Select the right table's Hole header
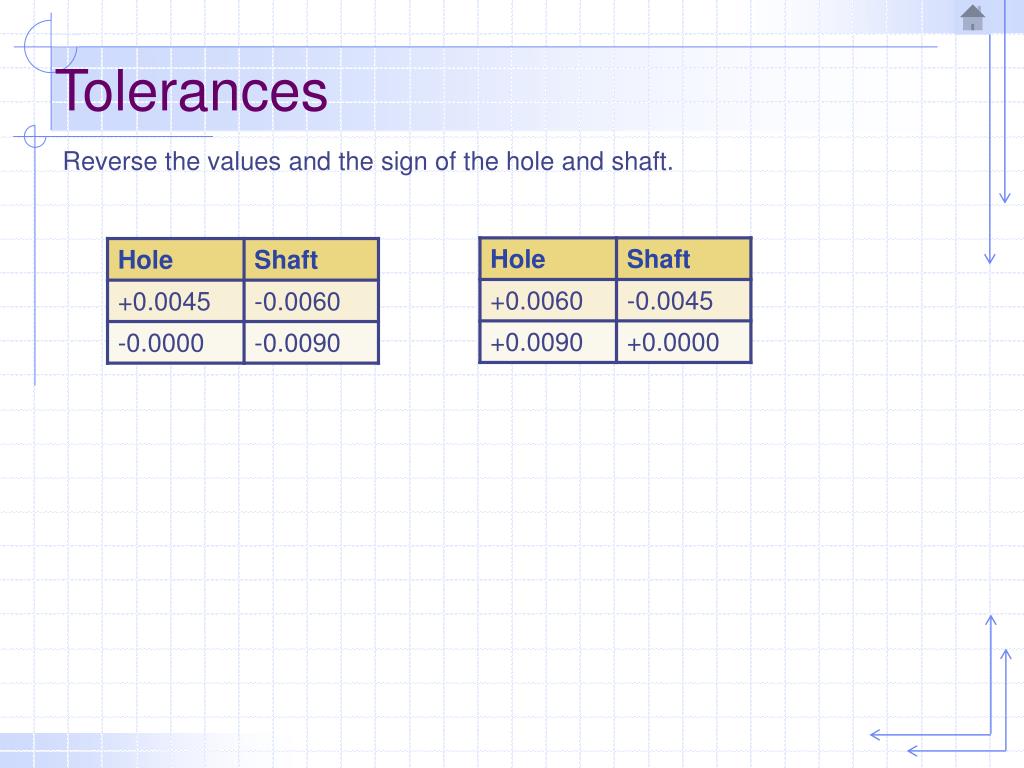Screen dimensions: 1024x768 [547, 259]
